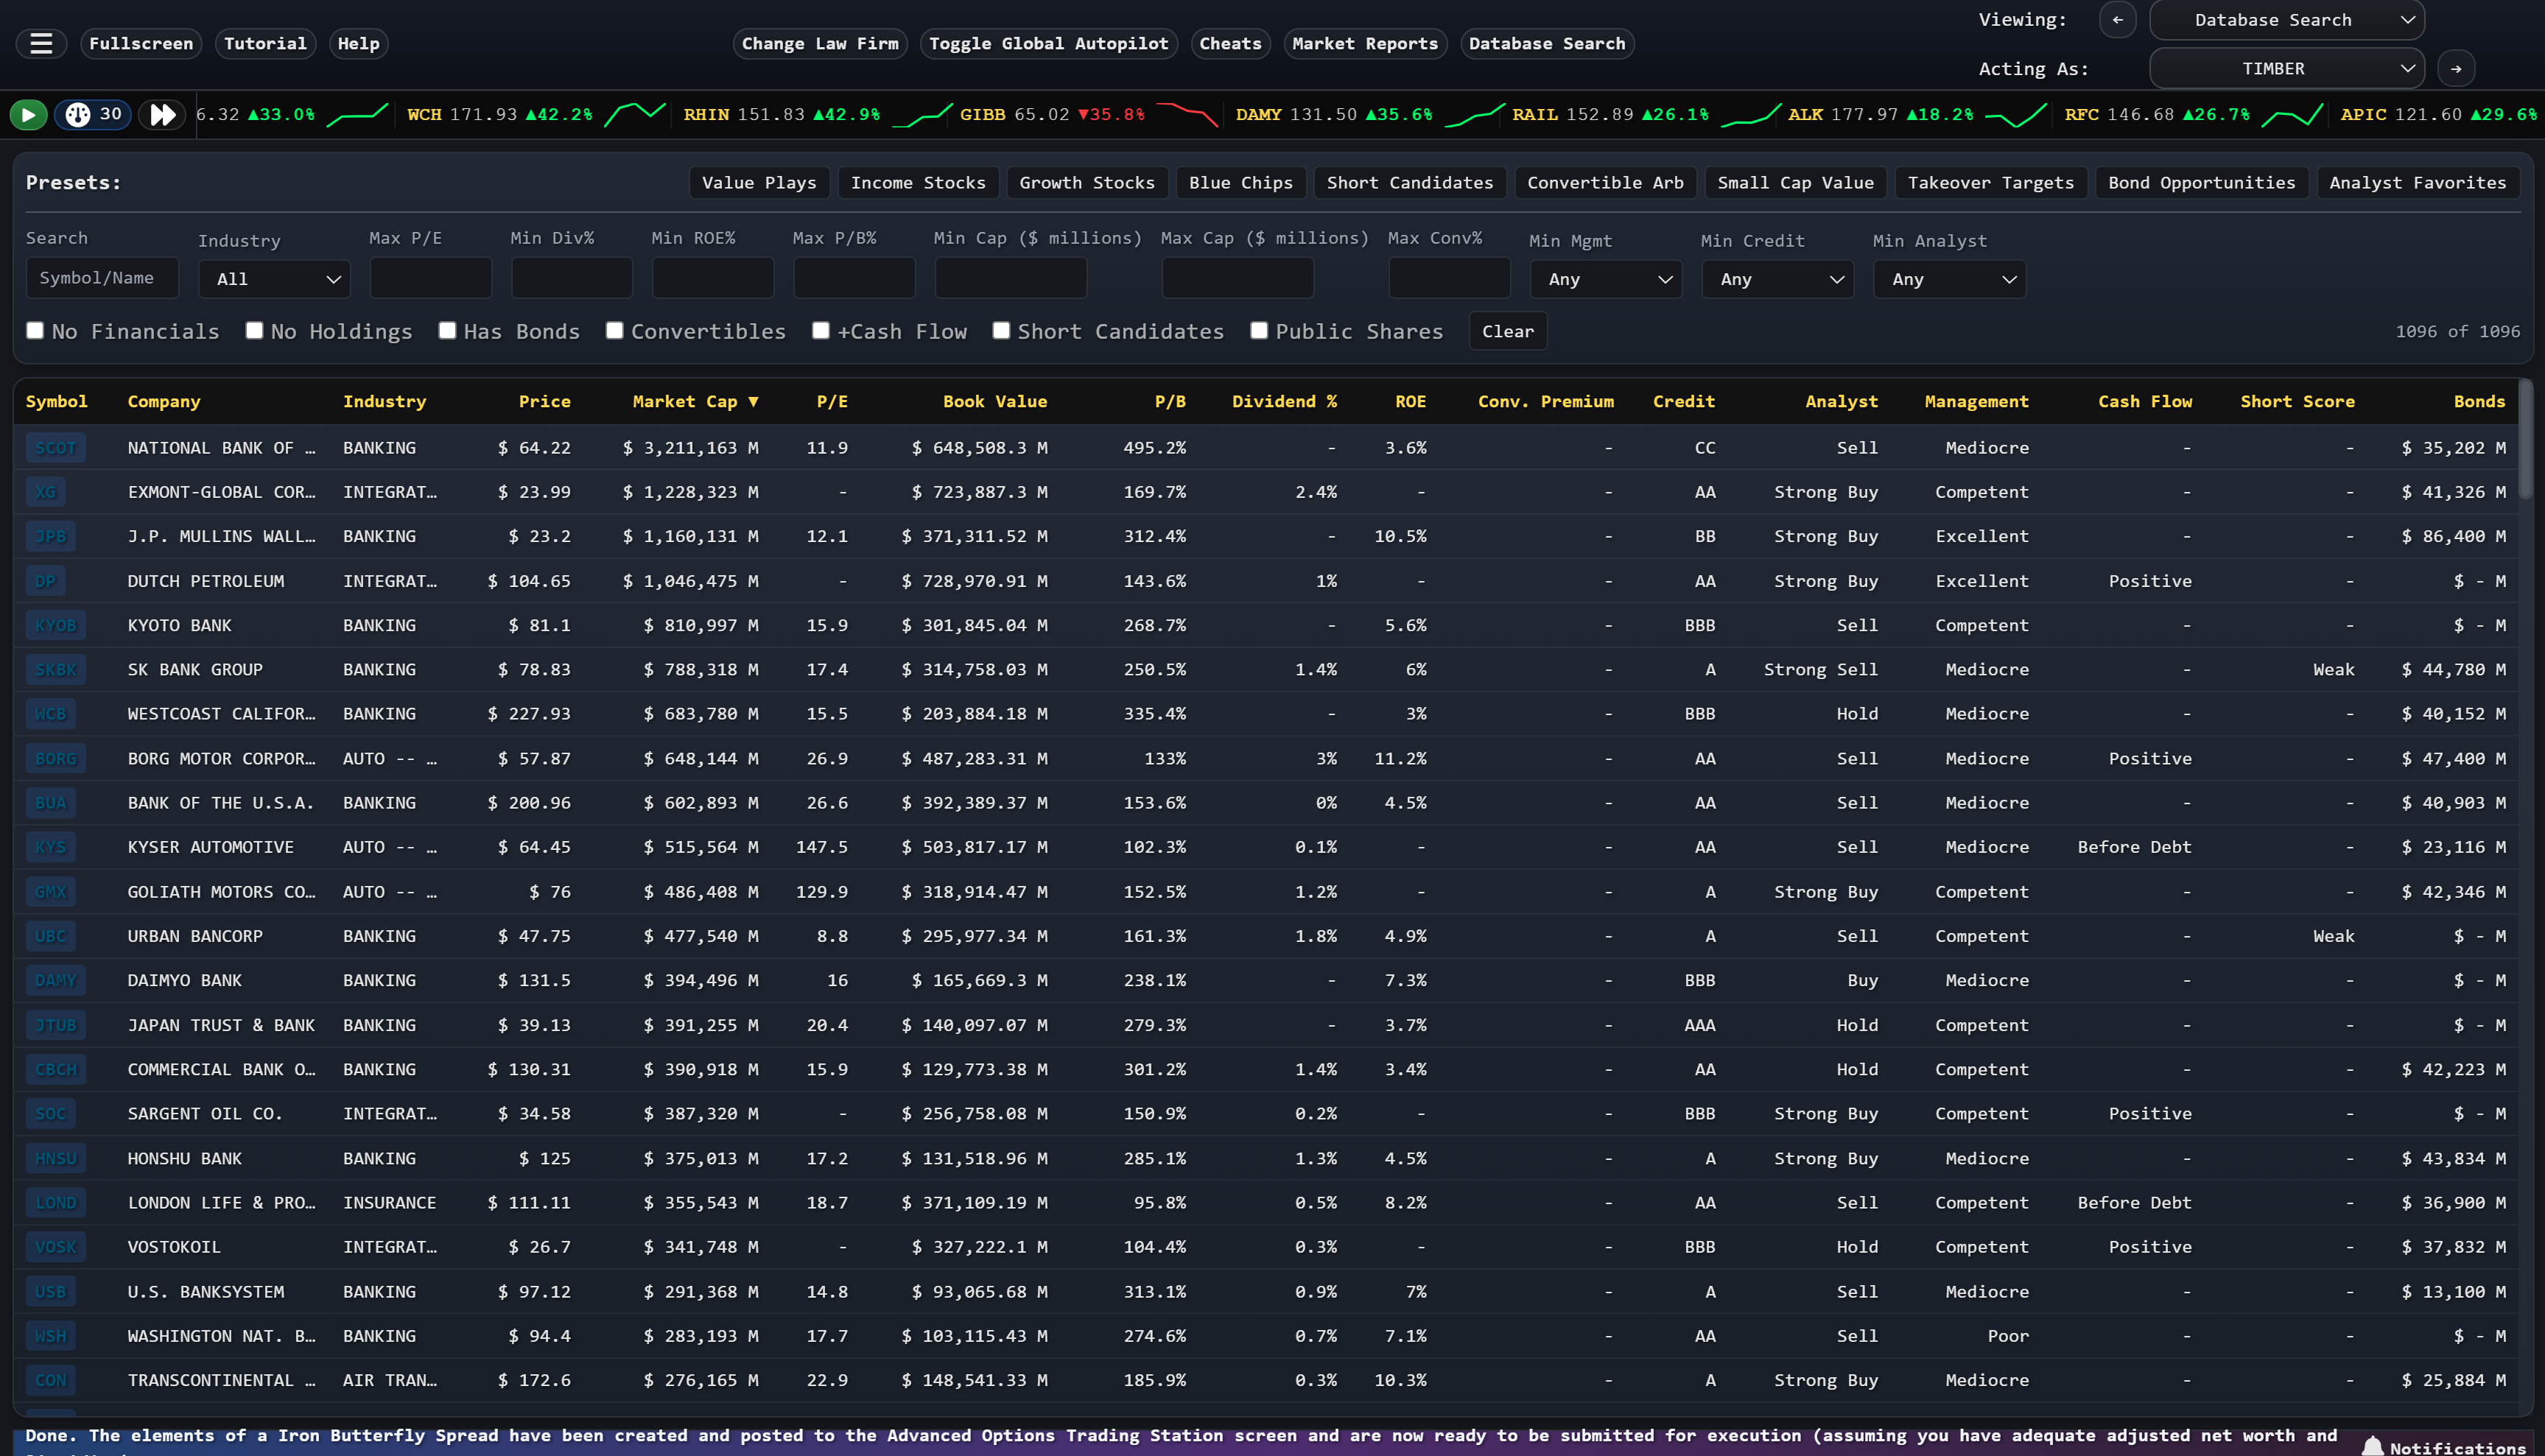Toggle the Public Shares checkbox

click(x=1259, y=329)
